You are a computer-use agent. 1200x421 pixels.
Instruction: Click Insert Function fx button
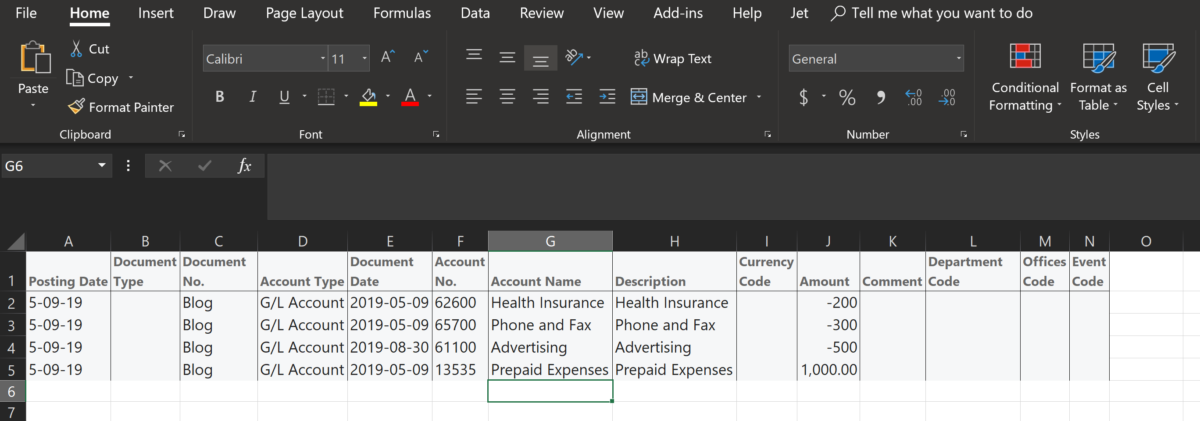pyautogui.click(x=244, y=166)
